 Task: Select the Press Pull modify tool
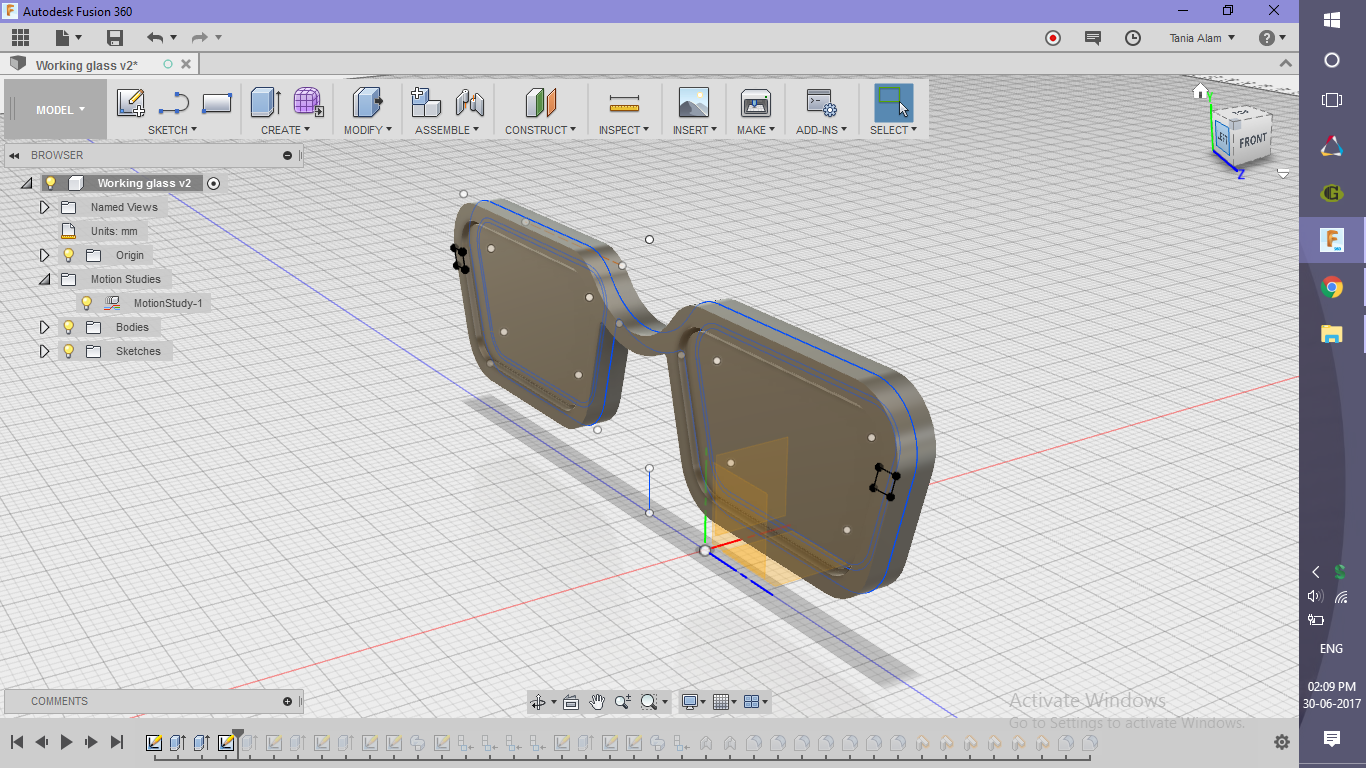tap(368, 102)
